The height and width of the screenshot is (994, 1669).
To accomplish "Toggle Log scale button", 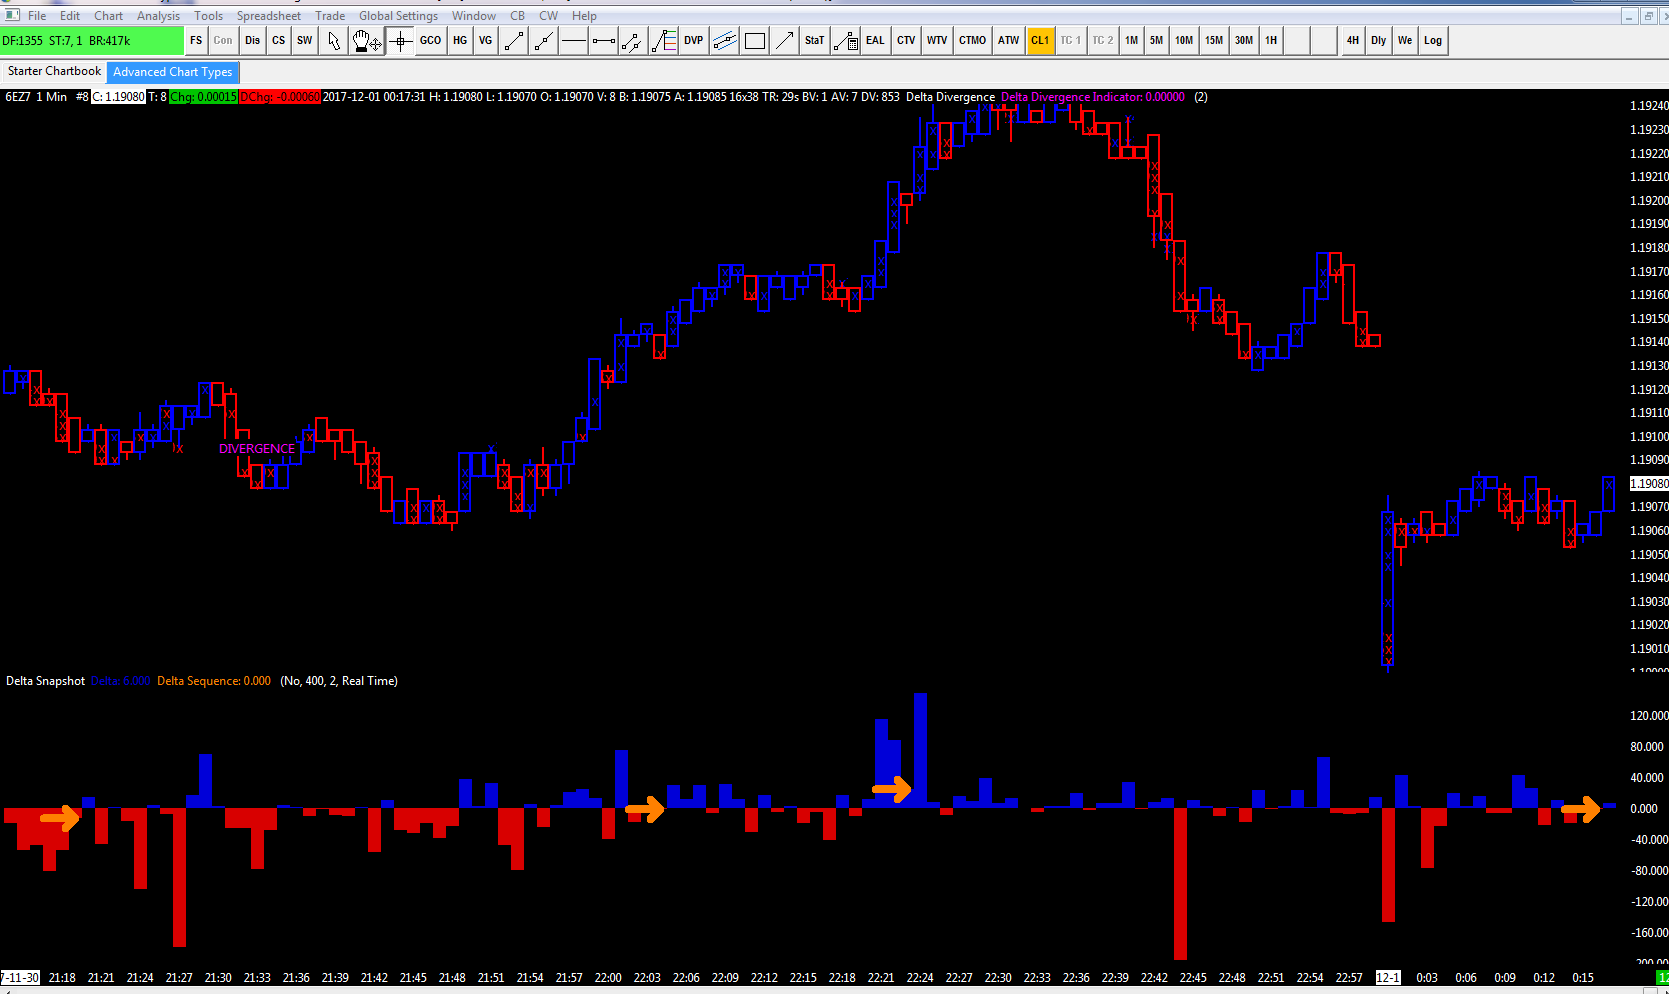I will (1433, 41).
